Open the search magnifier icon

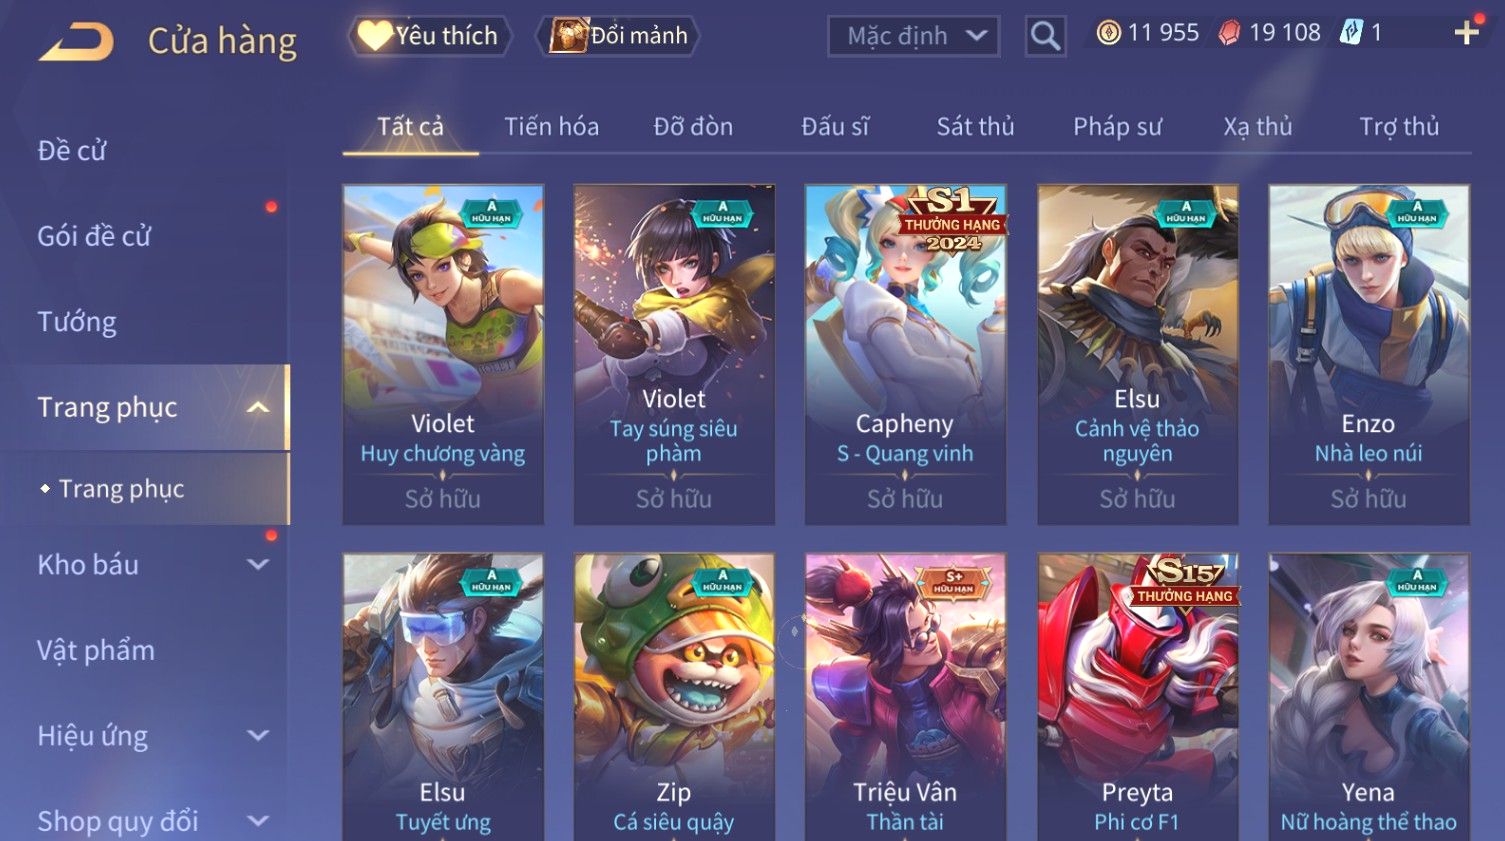pyautogui.click(x=1045, y=36)
